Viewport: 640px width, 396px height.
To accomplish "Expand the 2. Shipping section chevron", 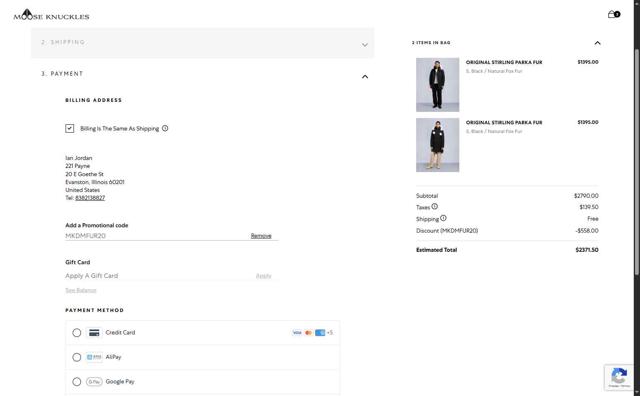I will [365, 44].
